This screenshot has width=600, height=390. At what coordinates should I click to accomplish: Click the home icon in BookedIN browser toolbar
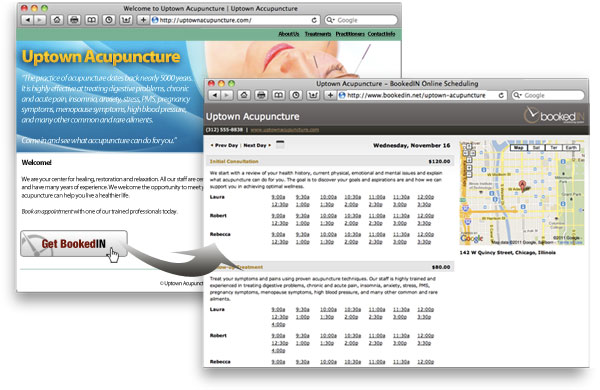pos(244,95)
